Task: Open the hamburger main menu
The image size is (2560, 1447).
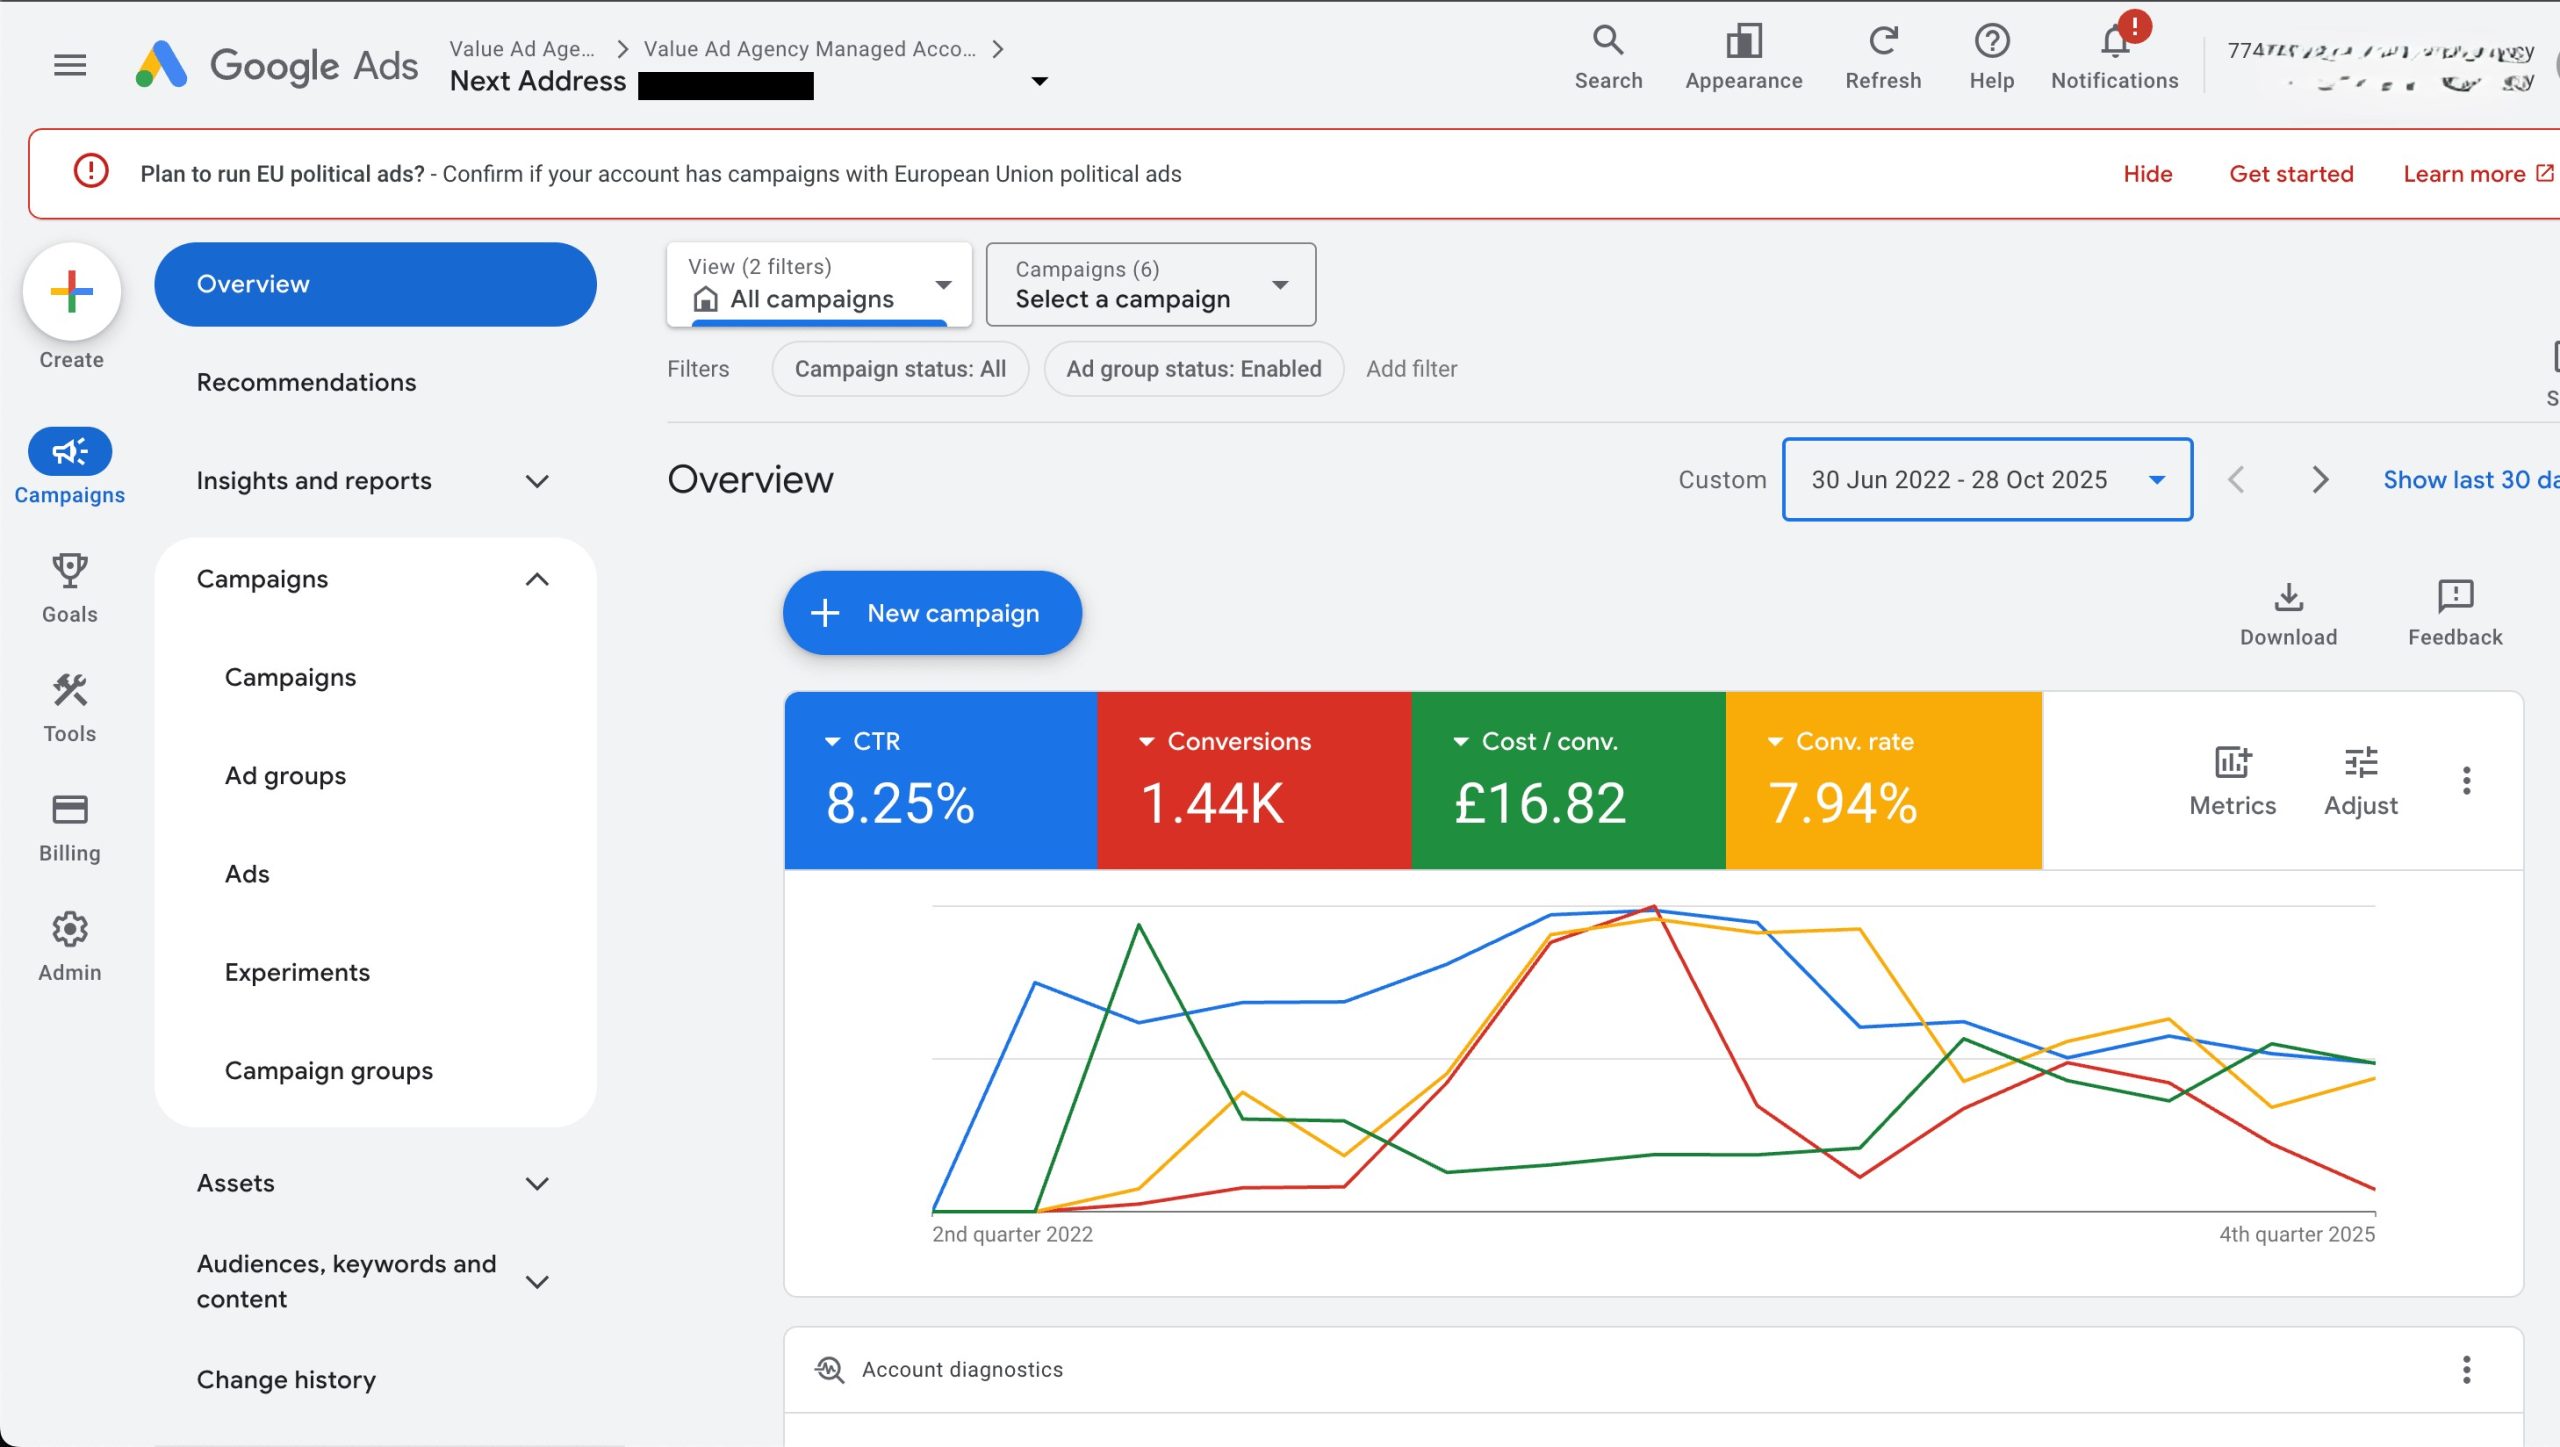Action: pyautogui.click(x=70, y=66)
